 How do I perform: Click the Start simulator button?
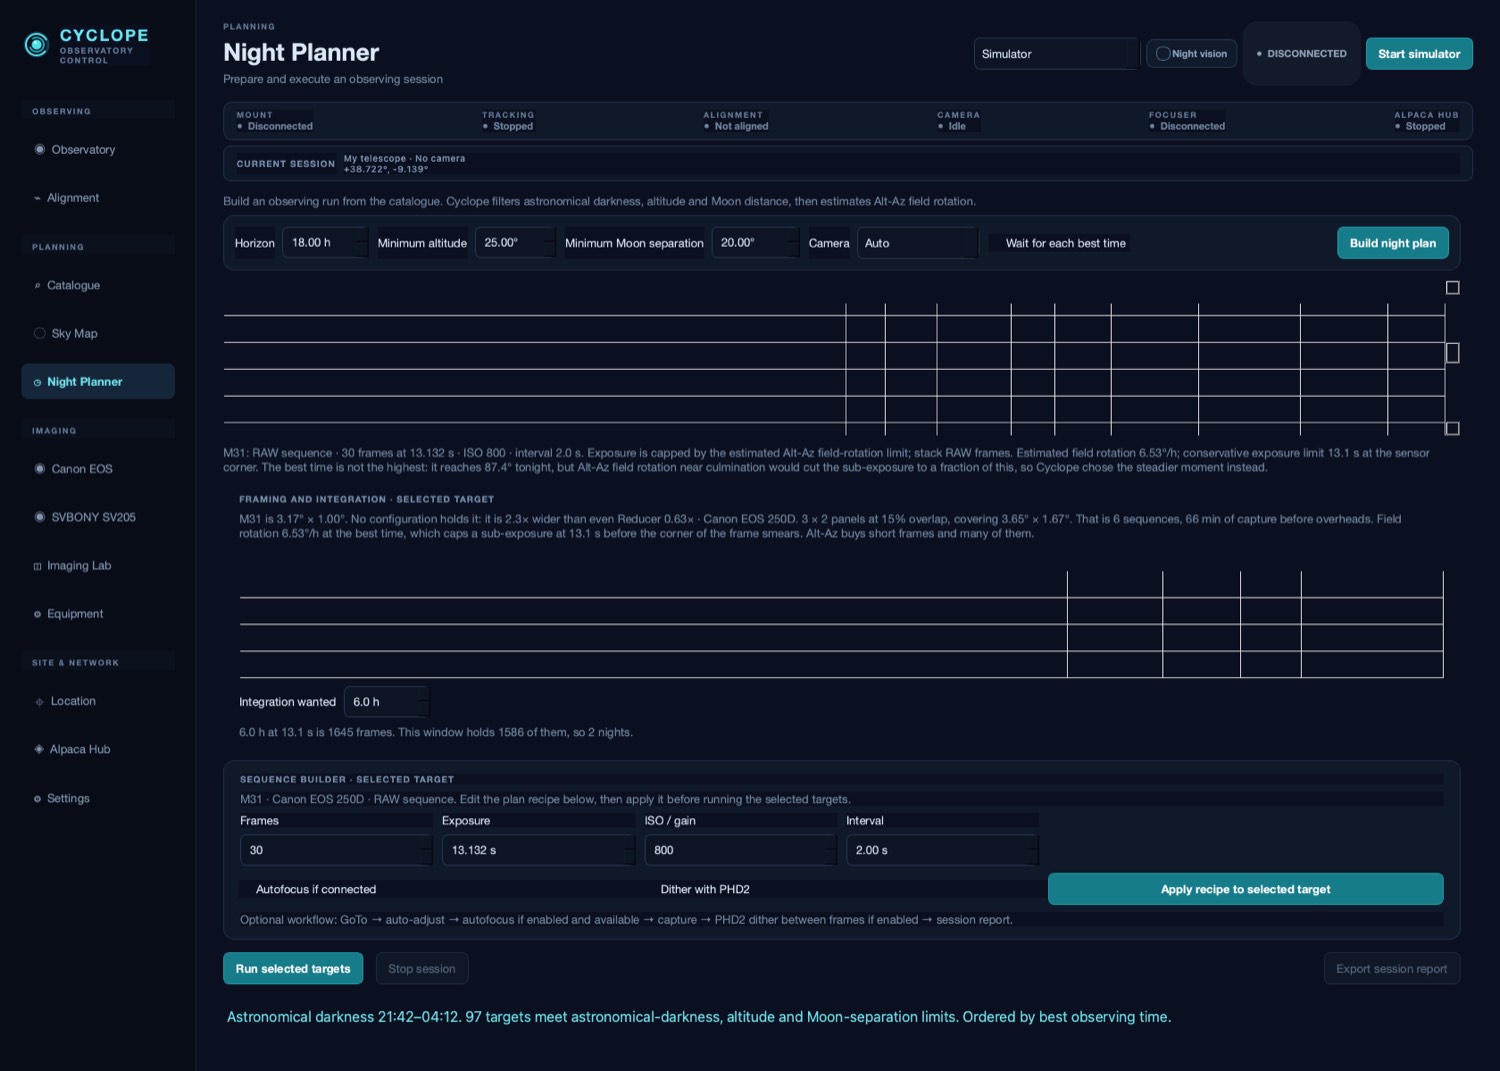pos(1419,54)
